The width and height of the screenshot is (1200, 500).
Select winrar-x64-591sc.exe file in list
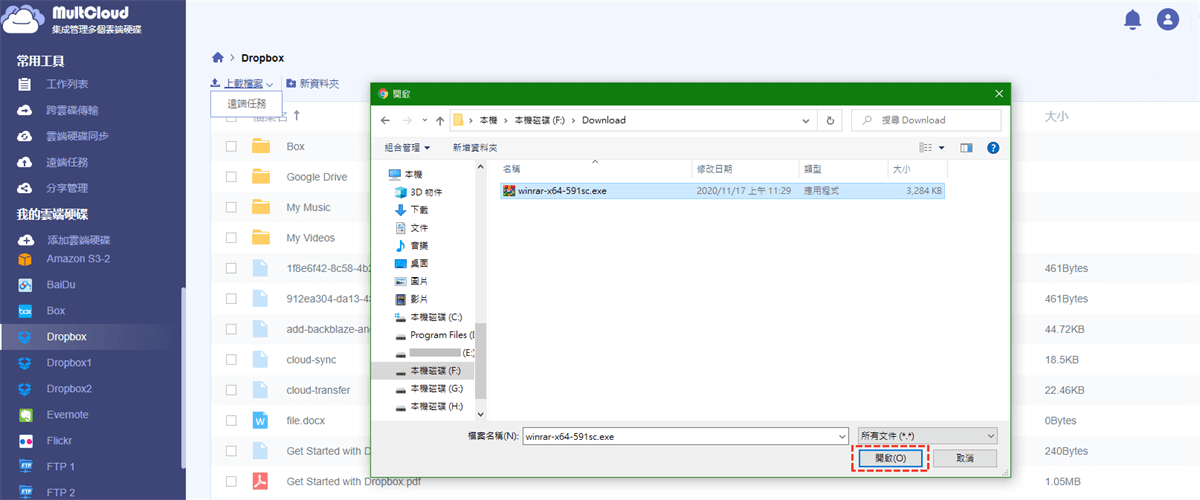[x=722, y=190]
